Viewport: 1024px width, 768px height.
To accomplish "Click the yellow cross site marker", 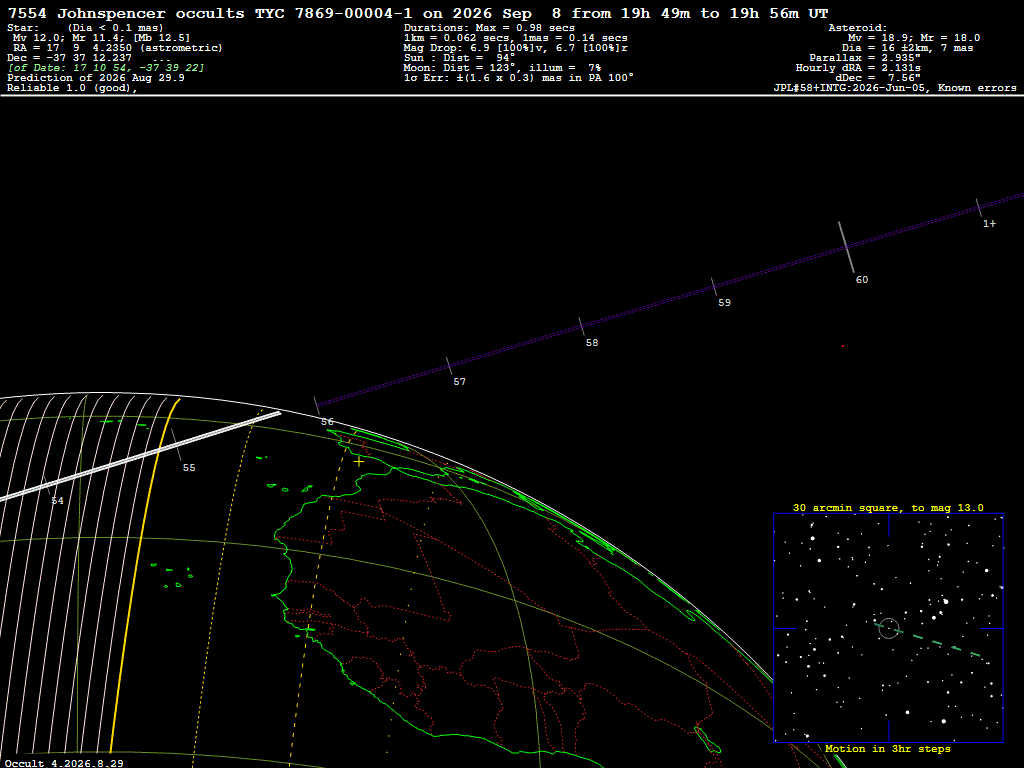I will click(359, 461).
